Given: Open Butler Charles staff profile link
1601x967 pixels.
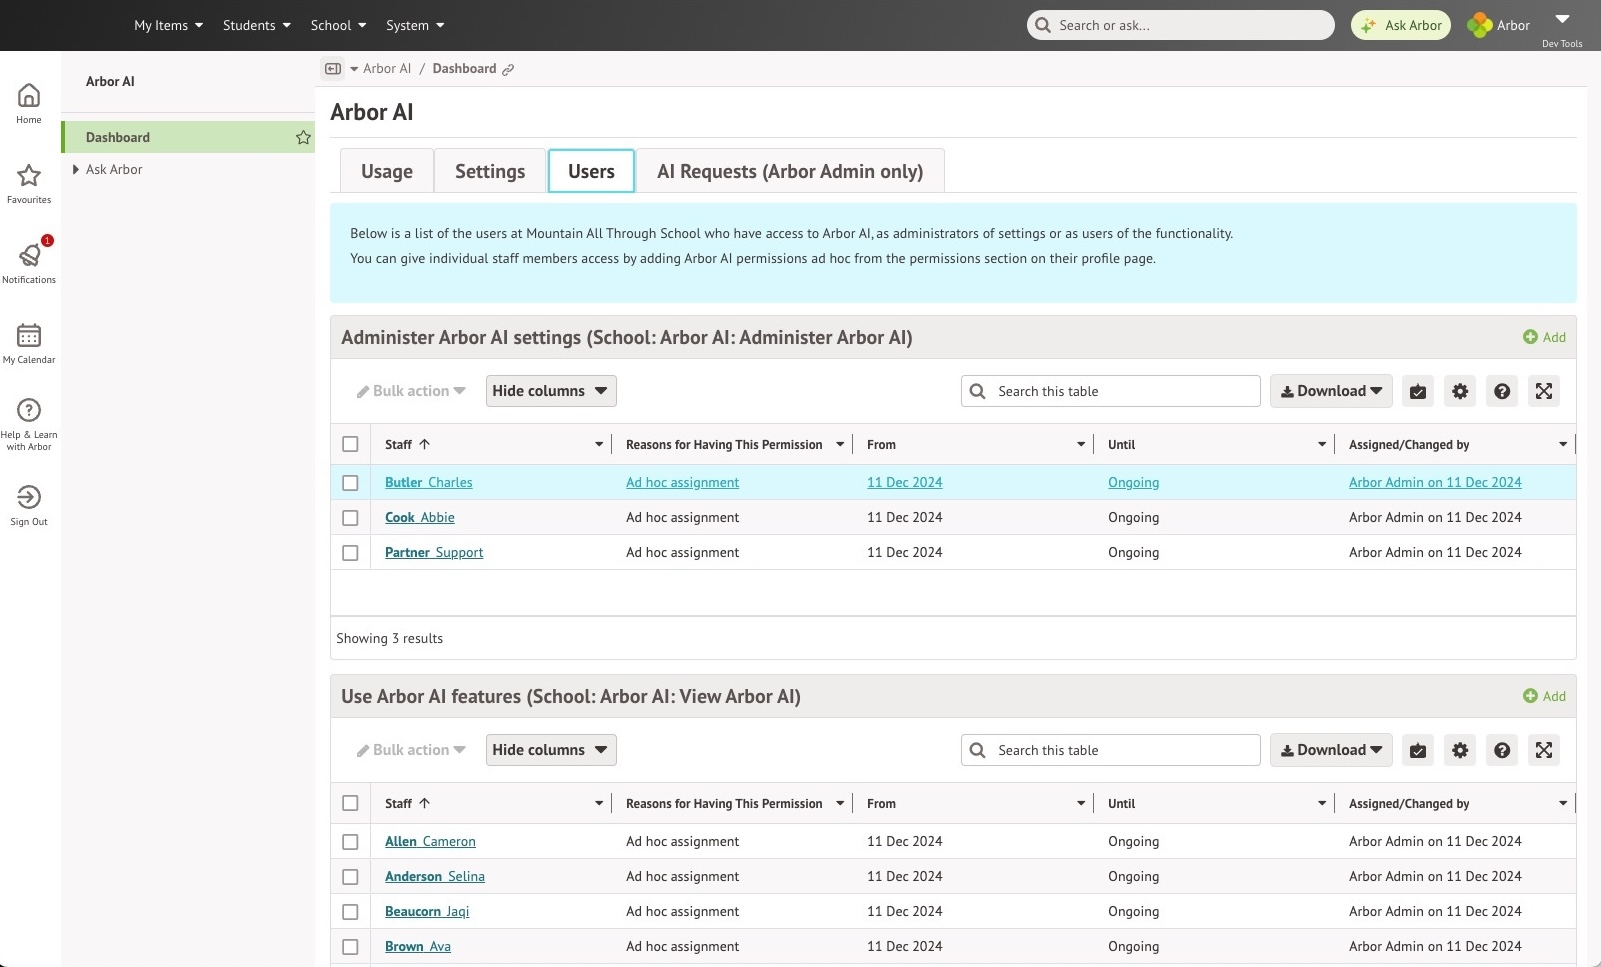Looking at the screenshot, I should [x=428, y=482].
